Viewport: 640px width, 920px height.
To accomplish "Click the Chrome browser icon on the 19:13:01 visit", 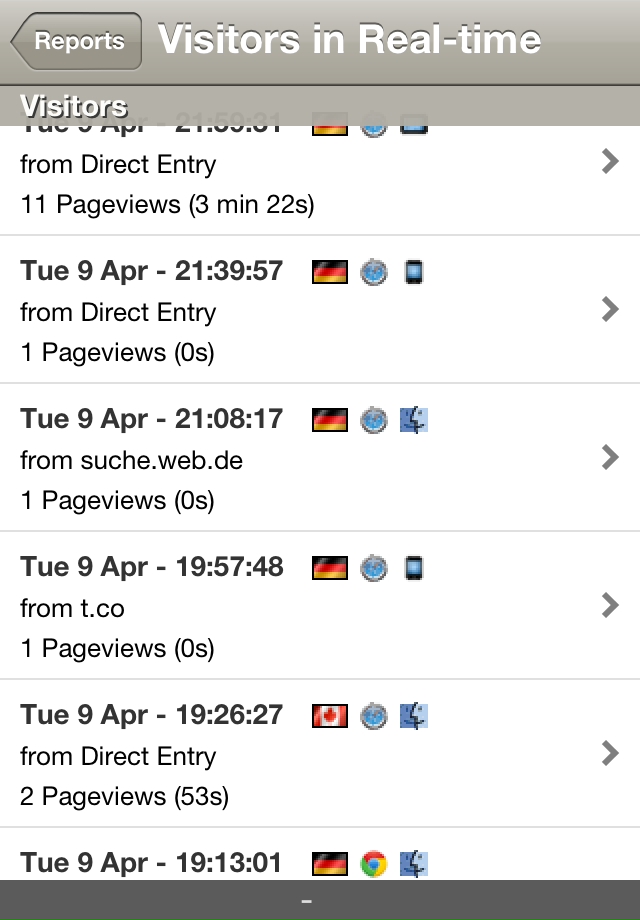I will pyautogui.click(x=374, y=864).
